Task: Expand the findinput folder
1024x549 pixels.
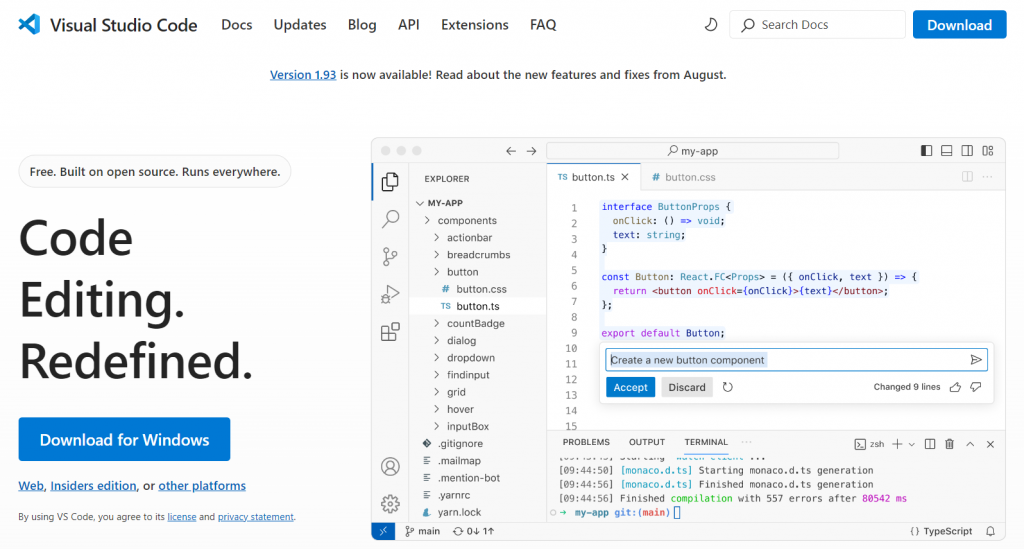Action: [437, 375]
